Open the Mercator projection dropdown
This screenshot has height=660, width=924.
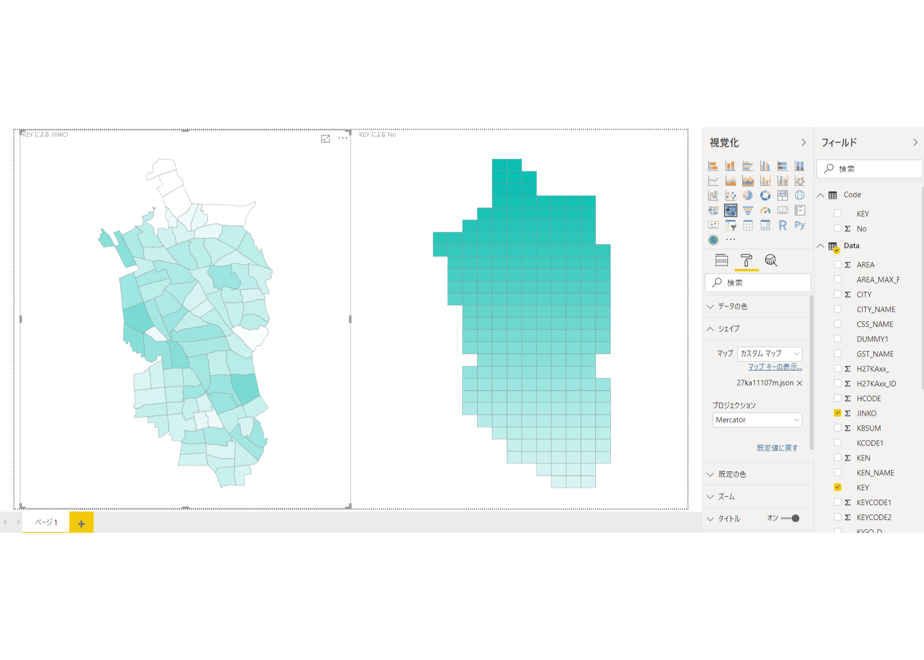(x=757, y=420)
